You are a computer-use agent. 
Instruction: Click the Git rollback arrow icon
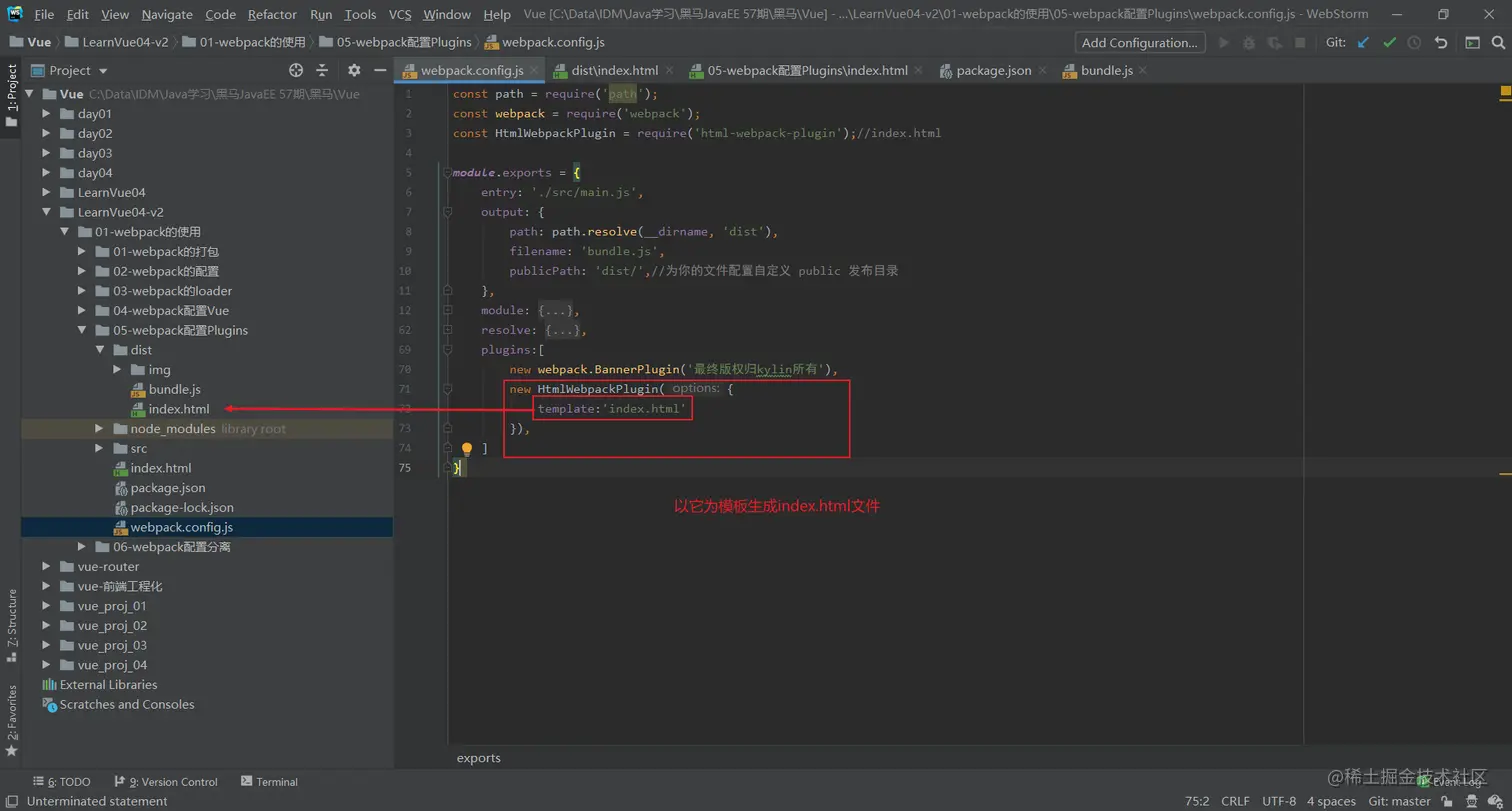point(1440,43)
